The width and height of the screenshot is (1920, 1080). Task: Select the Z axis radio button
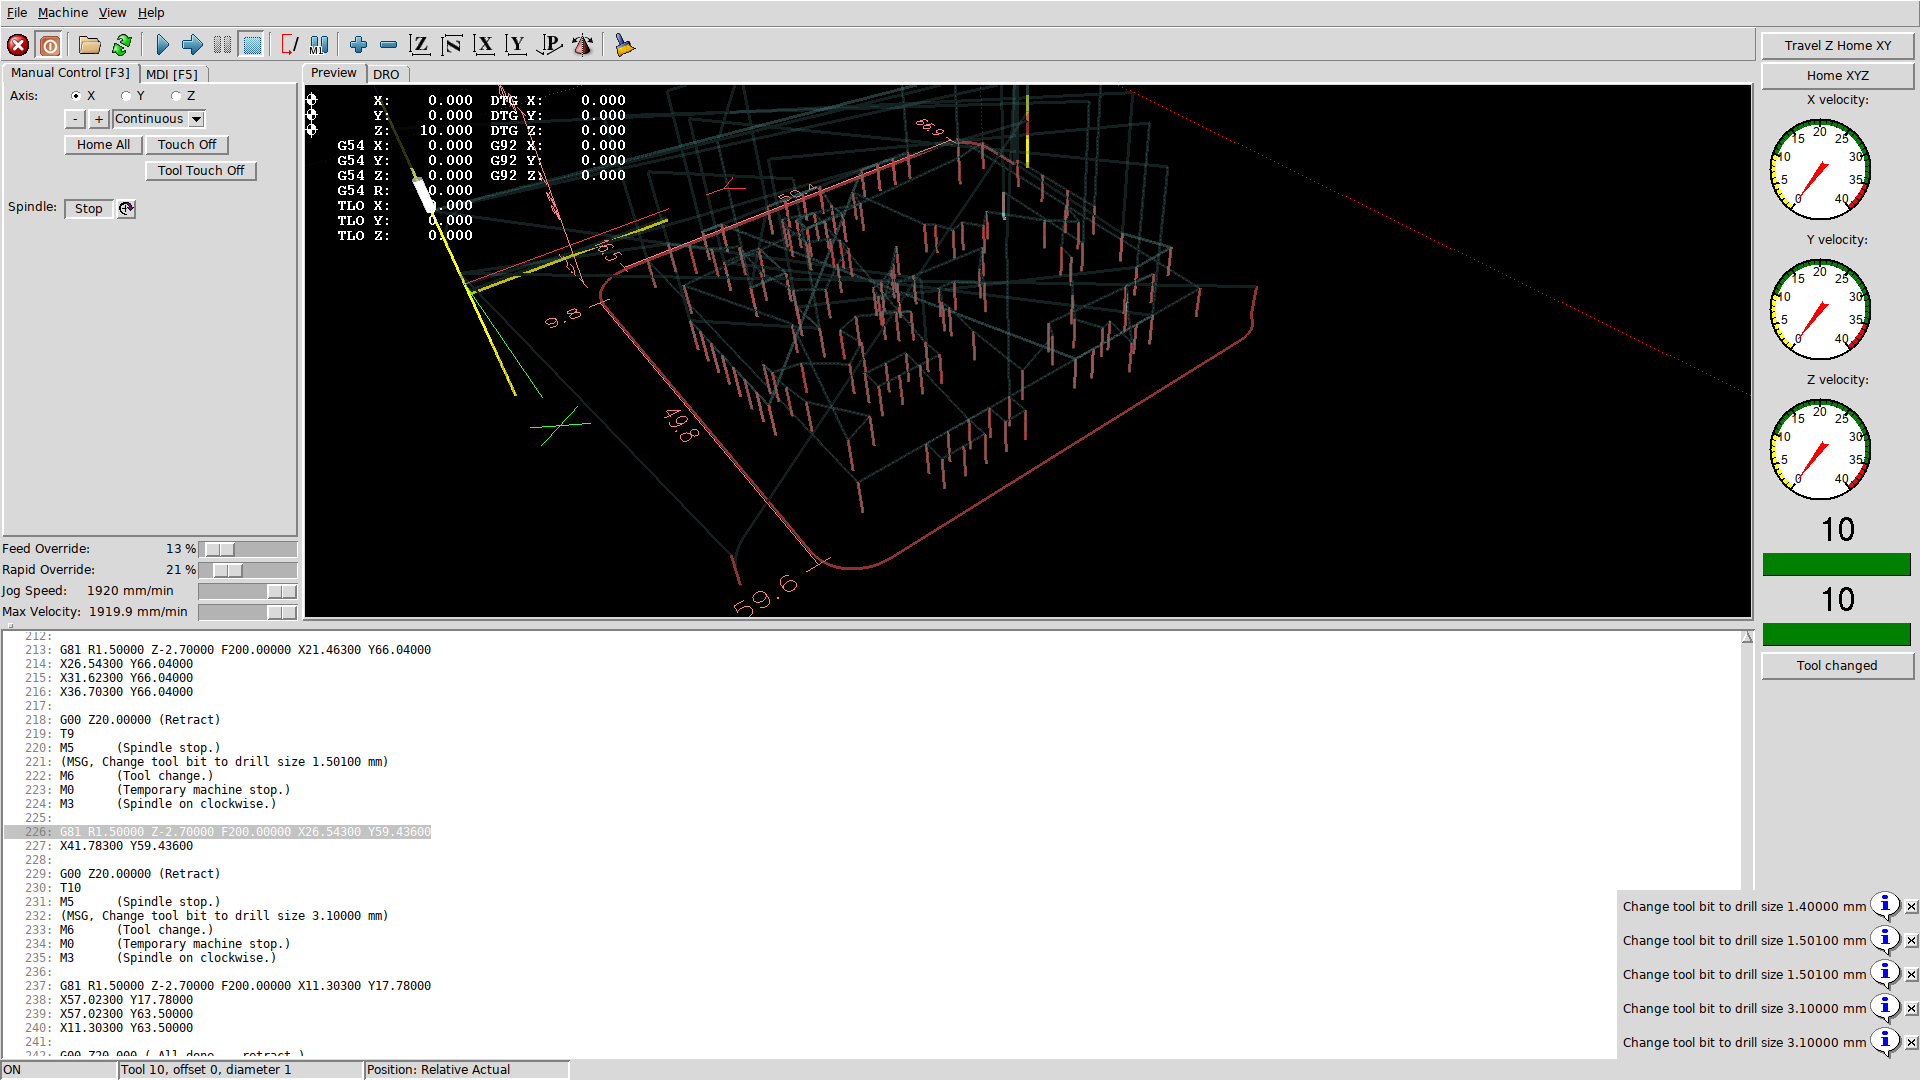pos(176,96)
